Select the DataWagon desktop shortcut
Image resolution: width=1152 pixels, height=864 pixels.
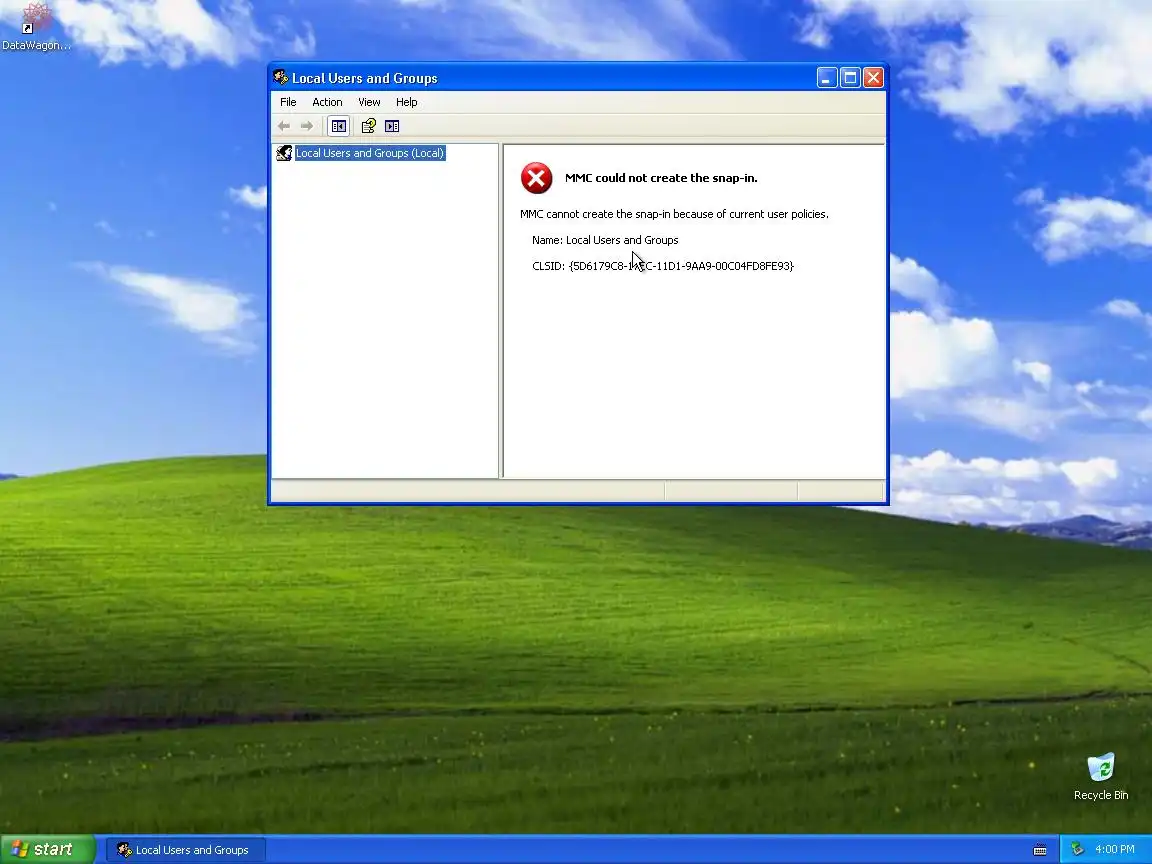37,26
